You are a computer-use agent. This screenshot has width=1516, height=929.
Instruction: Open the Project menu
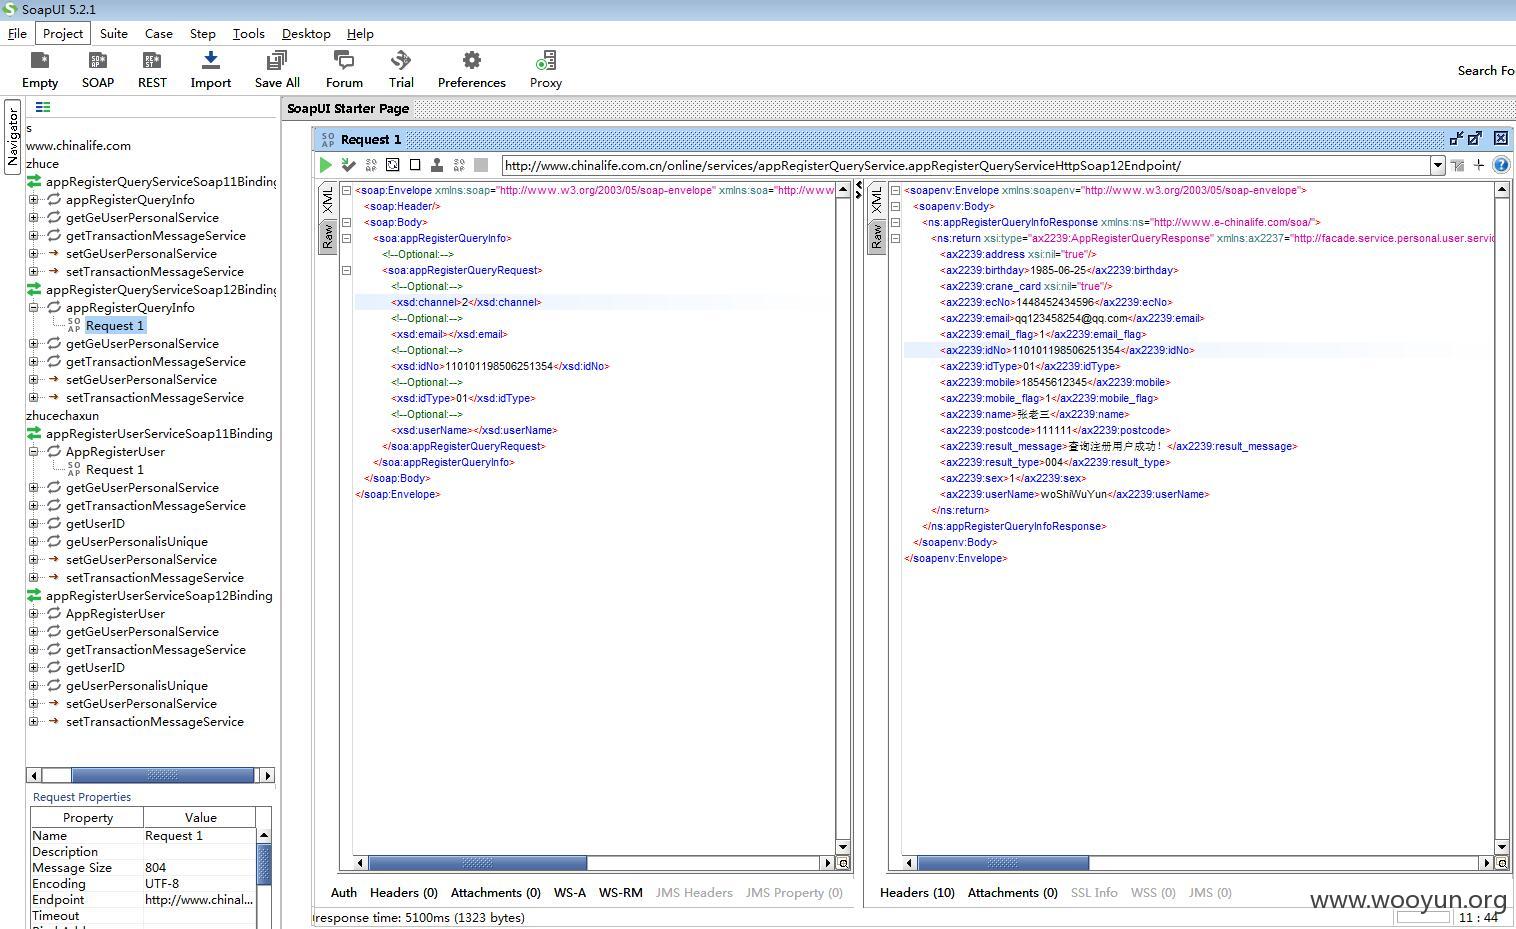tap(62, 33)
